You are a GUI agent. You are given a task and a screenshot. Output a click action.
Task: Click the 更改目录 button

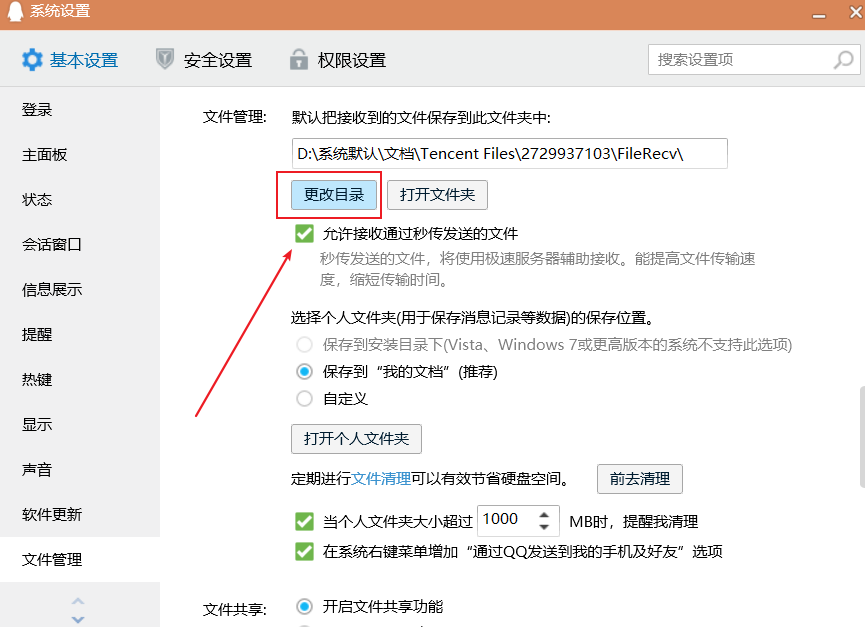click(334, 195)
